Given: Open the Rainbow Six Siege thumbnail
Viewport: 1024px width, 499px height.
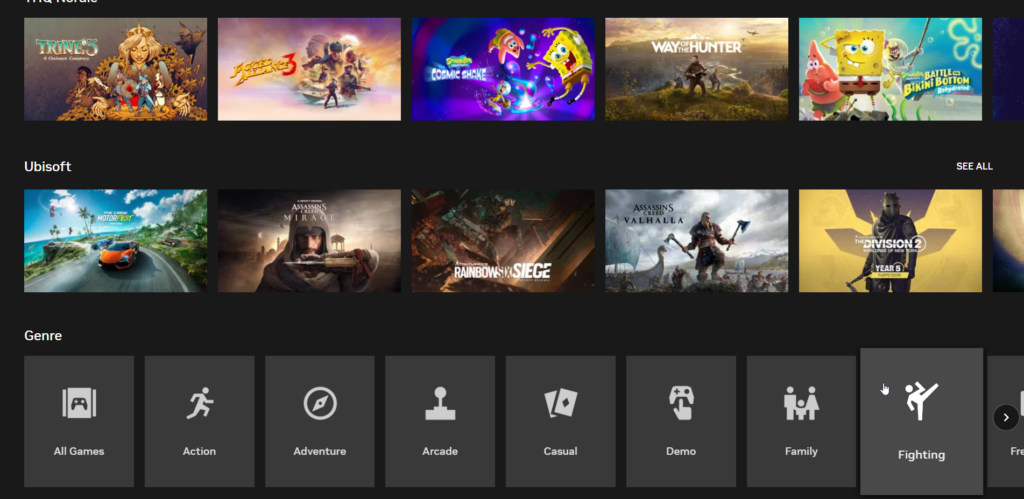Looking at the screenshot, I should coord(503,241).
